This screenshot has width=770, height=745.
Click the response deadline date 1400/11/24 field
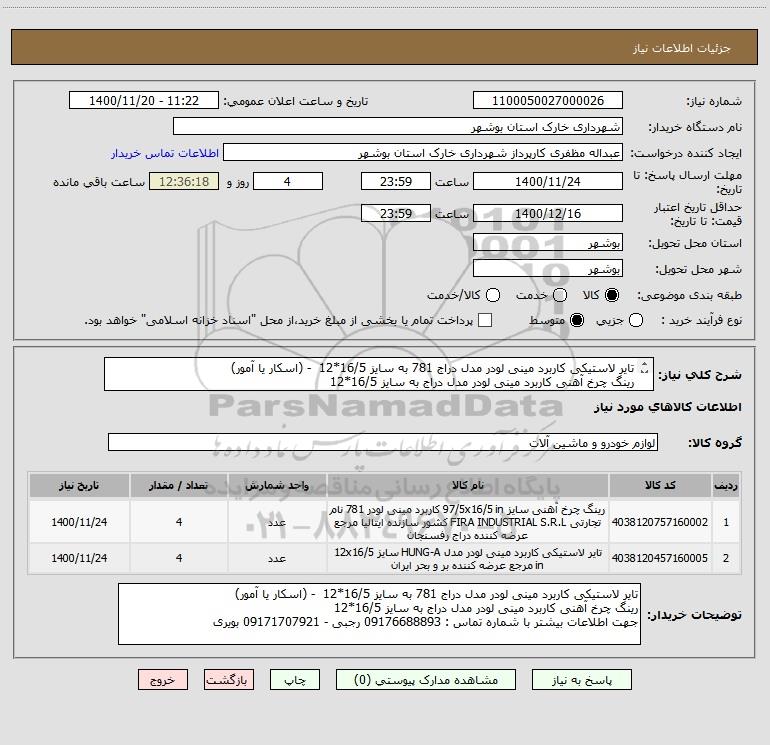pos(548,181)
